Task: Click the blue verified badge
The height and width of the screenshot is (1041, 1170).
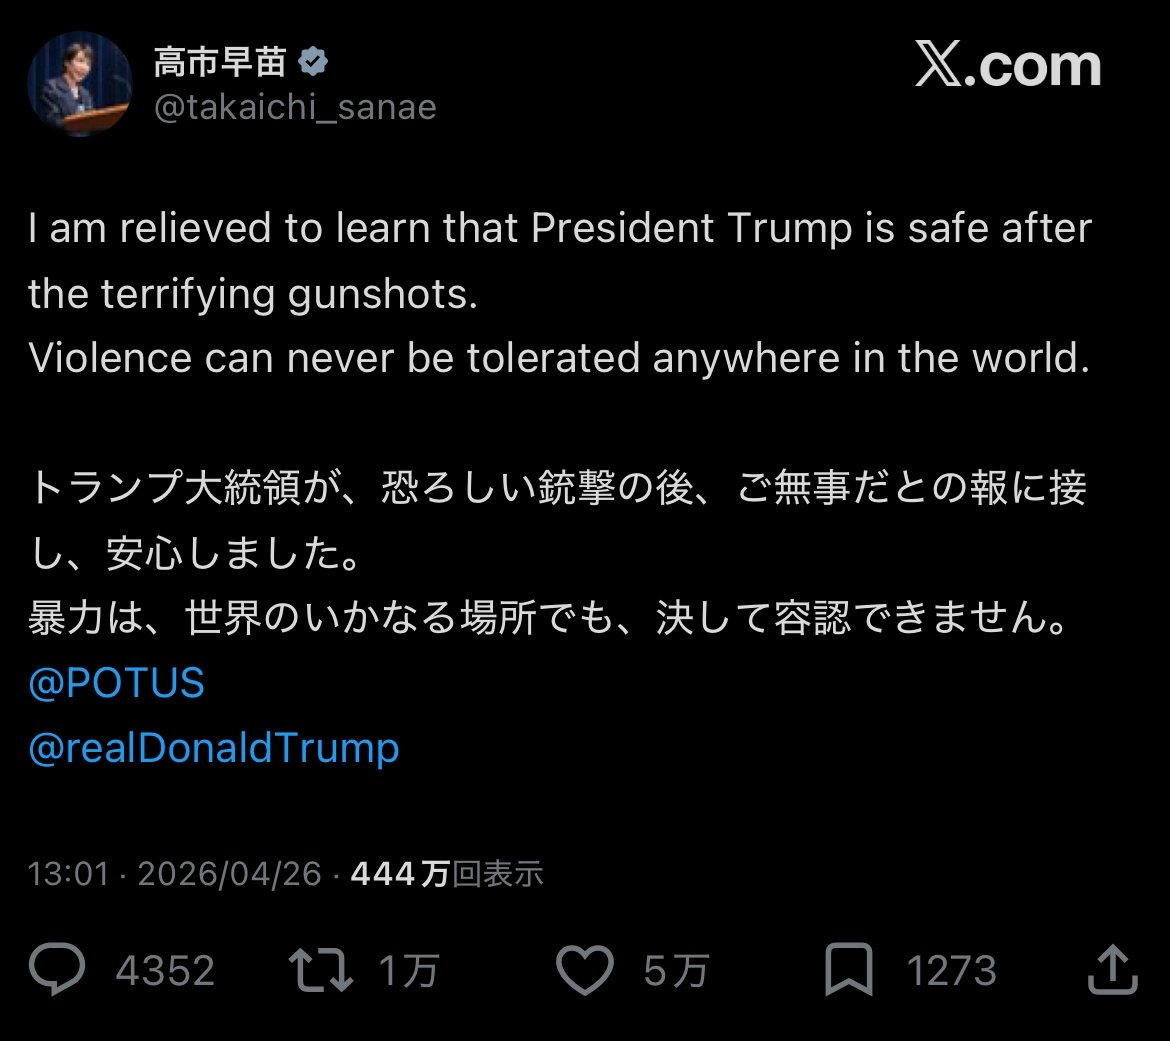Action: coord(315,63)
